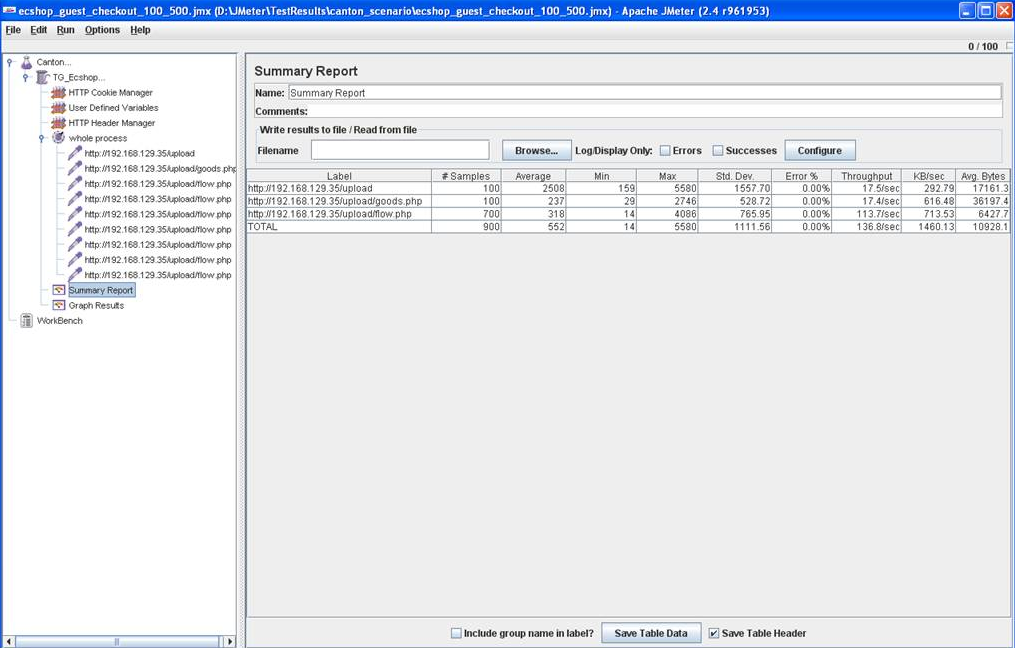Click the sampler icon for upload/goods.php

[x=75, y=168]
